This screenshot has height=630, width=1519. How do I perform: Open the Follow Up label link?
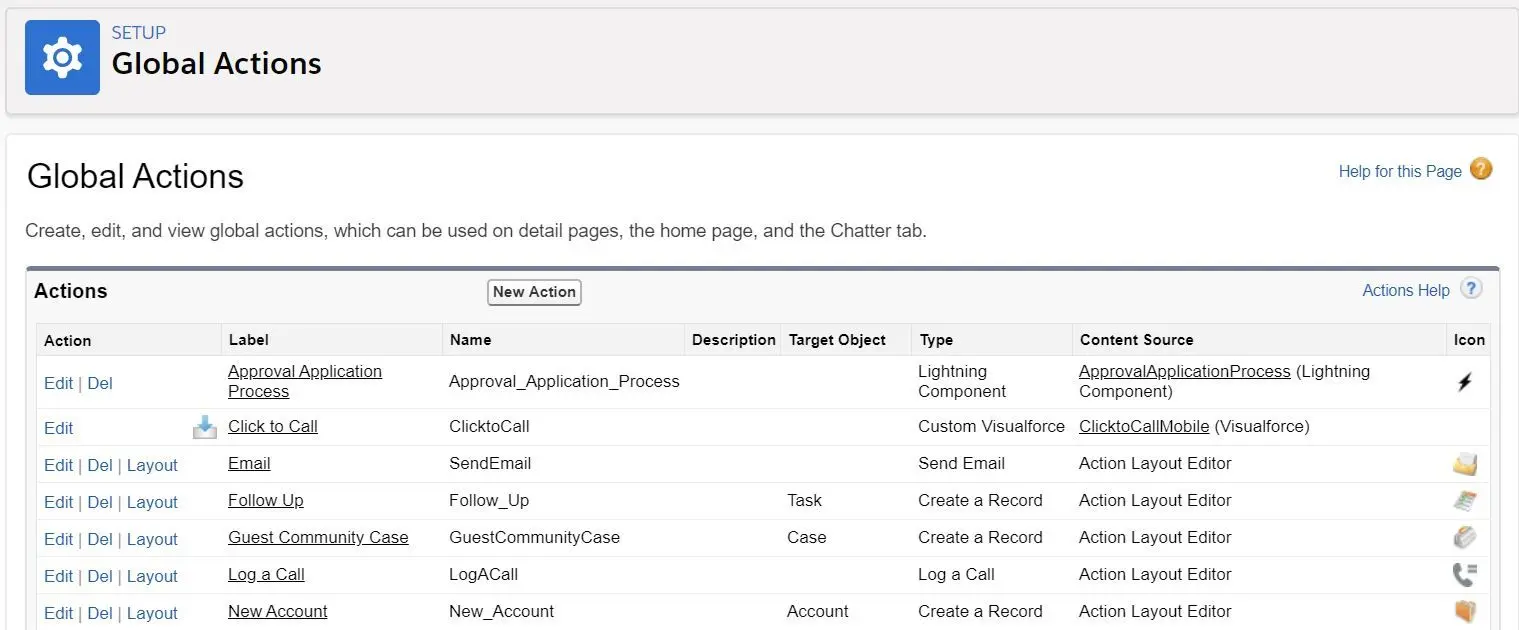point(266,500)
